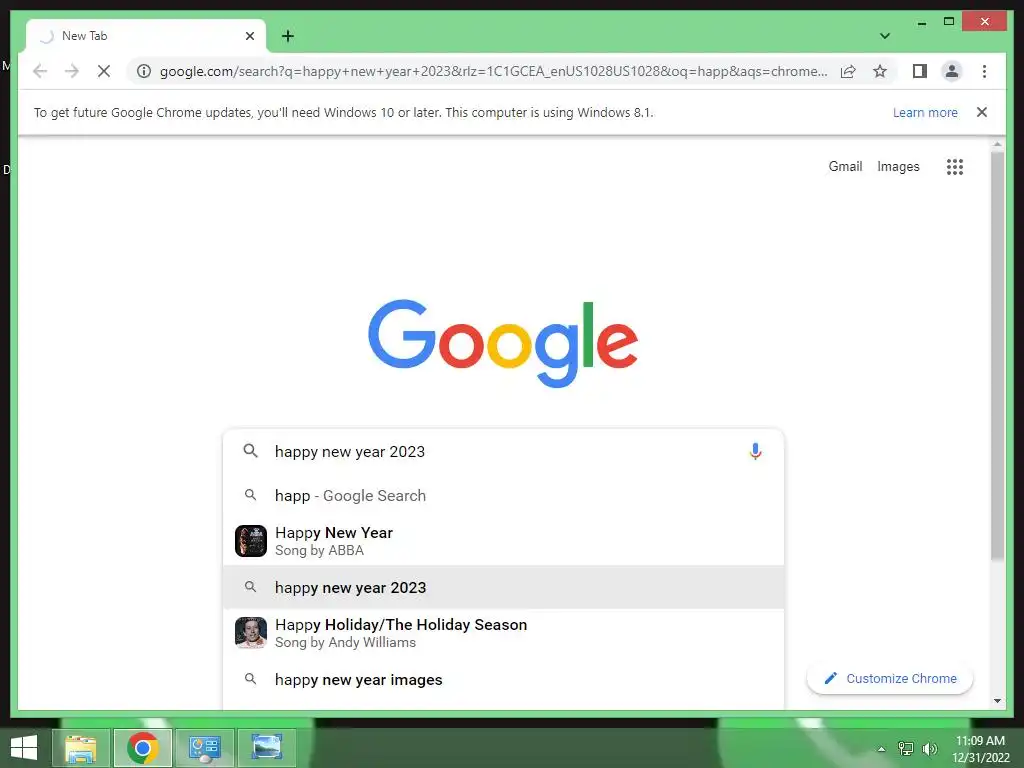Maximize the Chrome window
This screenshot has height=768, width=1024.
coord(949,22)
